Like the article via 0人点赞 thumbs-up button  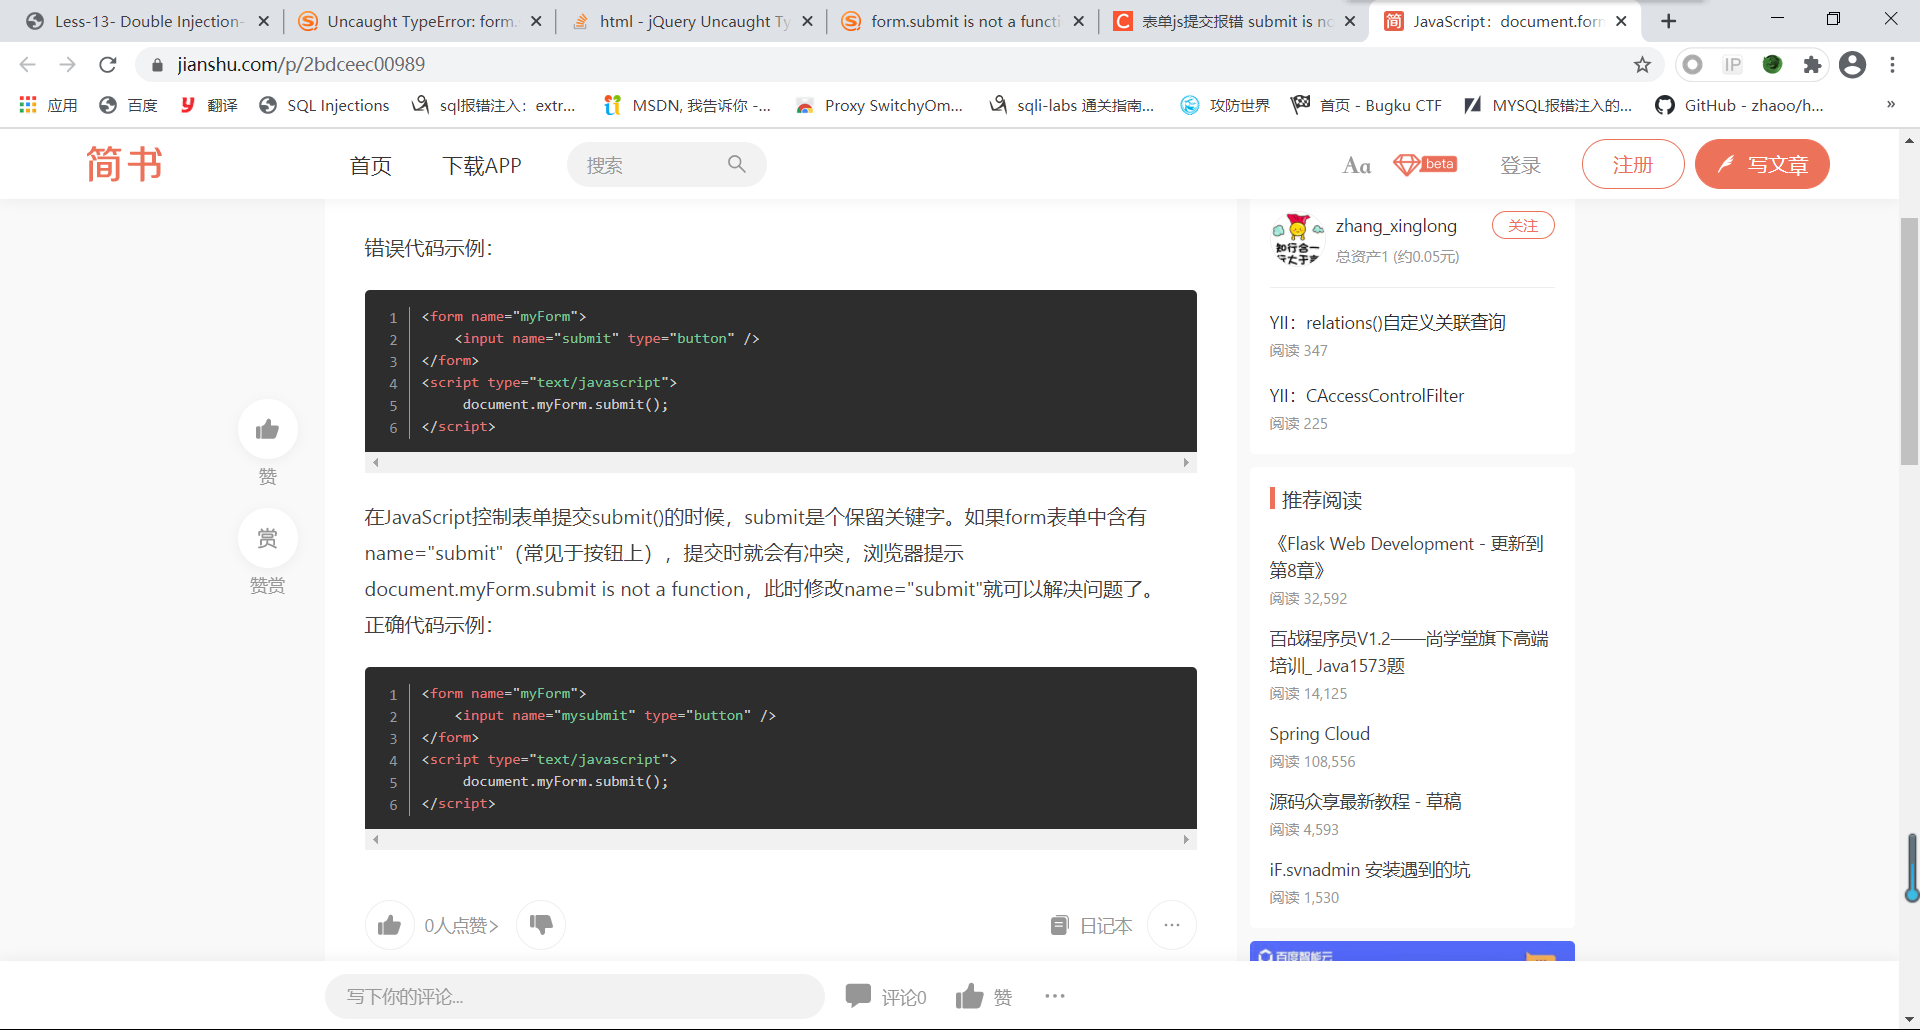point(390,925)
